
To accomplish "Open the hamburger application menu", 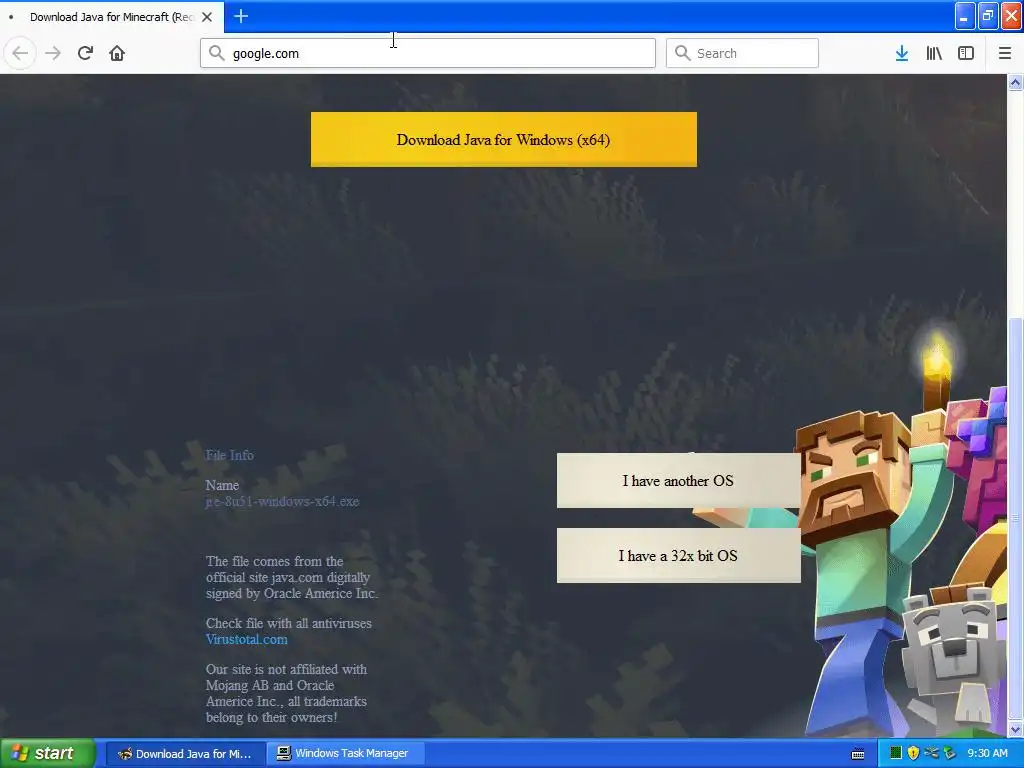I will pyautogui.click(x=1005, y=53).
